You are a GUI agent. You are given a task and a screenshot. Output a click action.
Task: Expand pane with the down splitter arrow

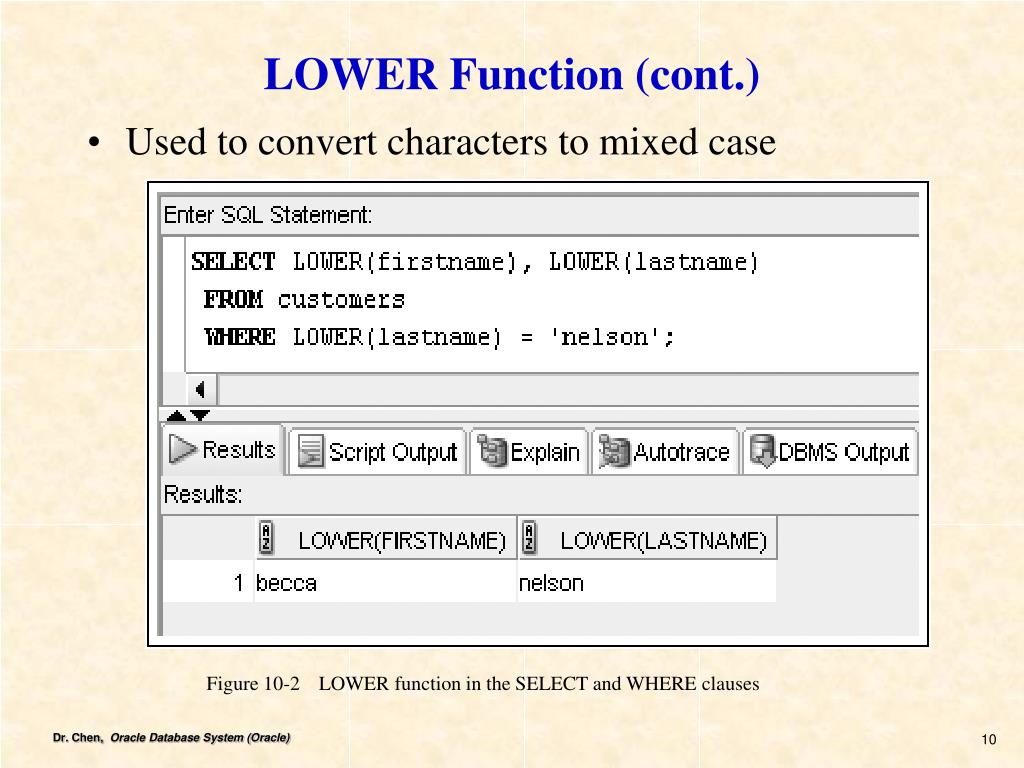click(x=200, y=415)
